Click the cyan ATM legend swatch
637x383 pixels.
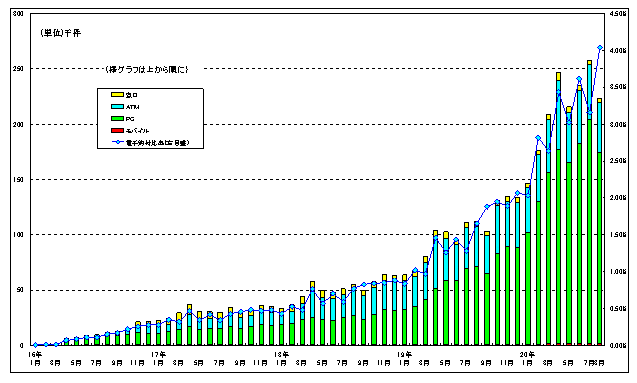117,106
